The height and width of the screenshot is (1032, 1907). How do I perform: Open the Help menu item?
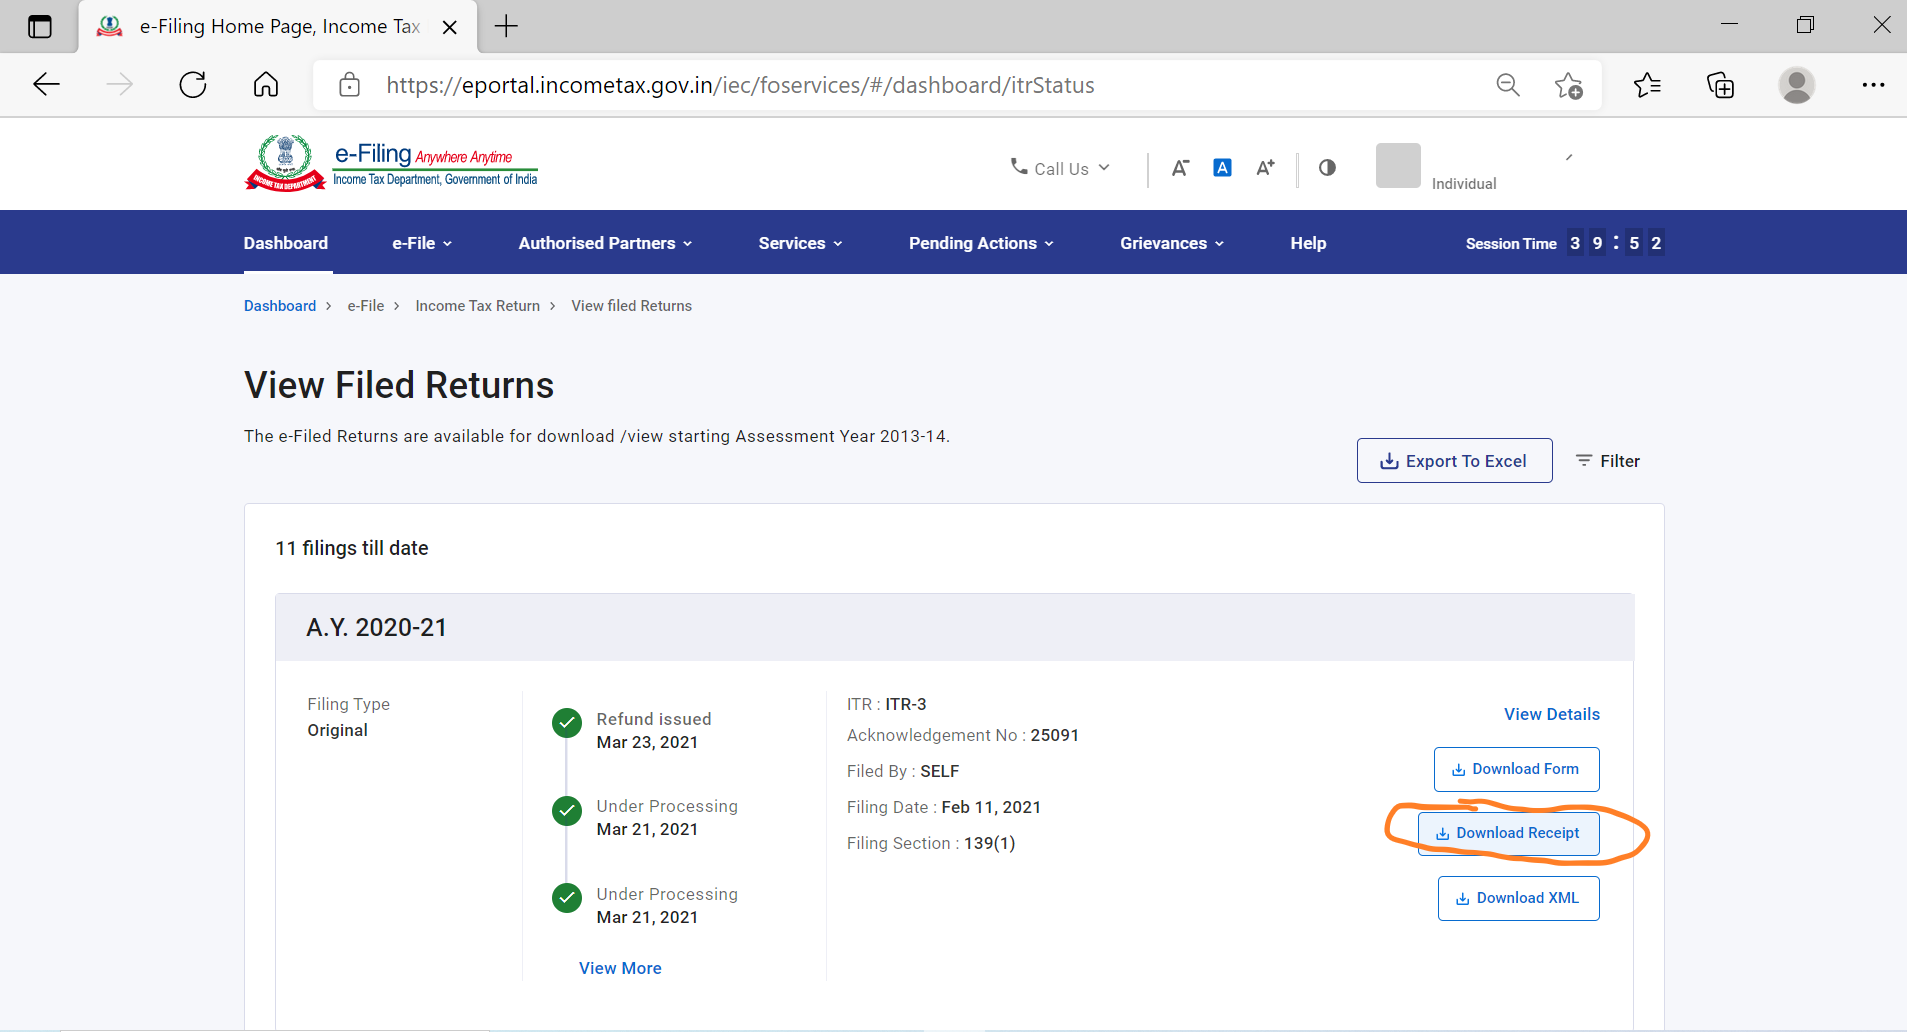click(x=1308, y=243)
